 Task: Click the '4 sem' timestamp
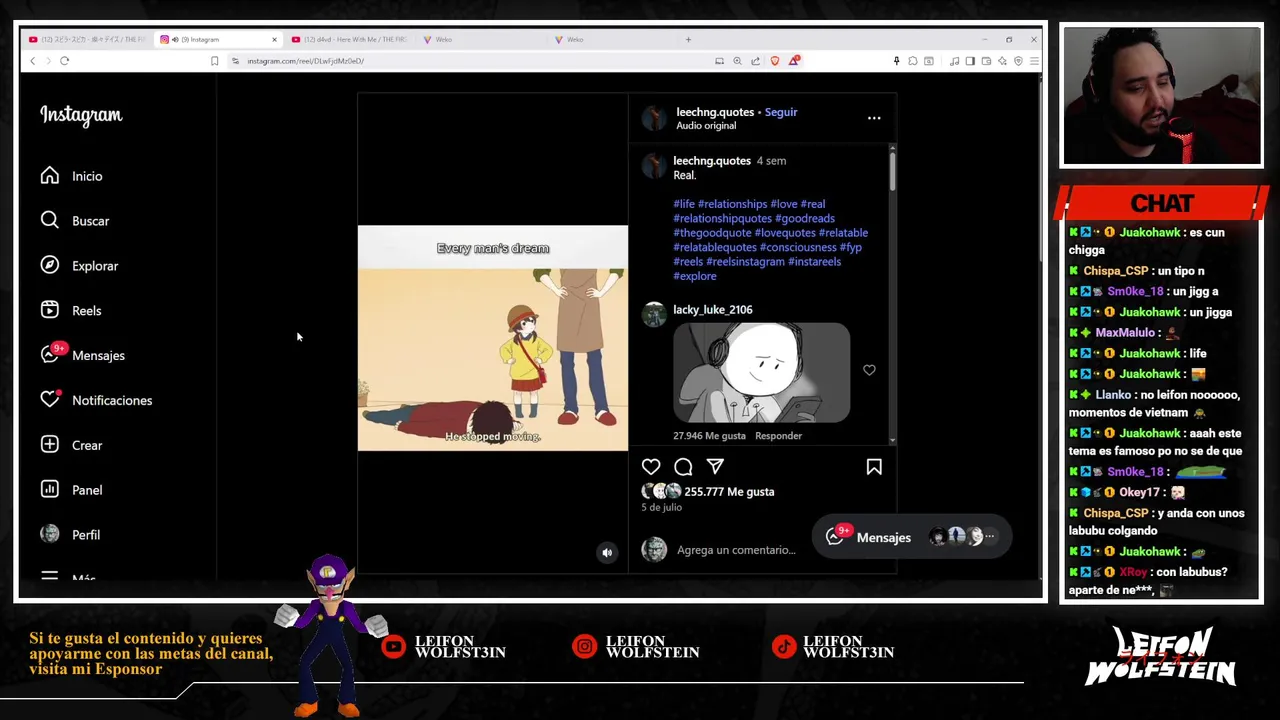pos(771,161)
